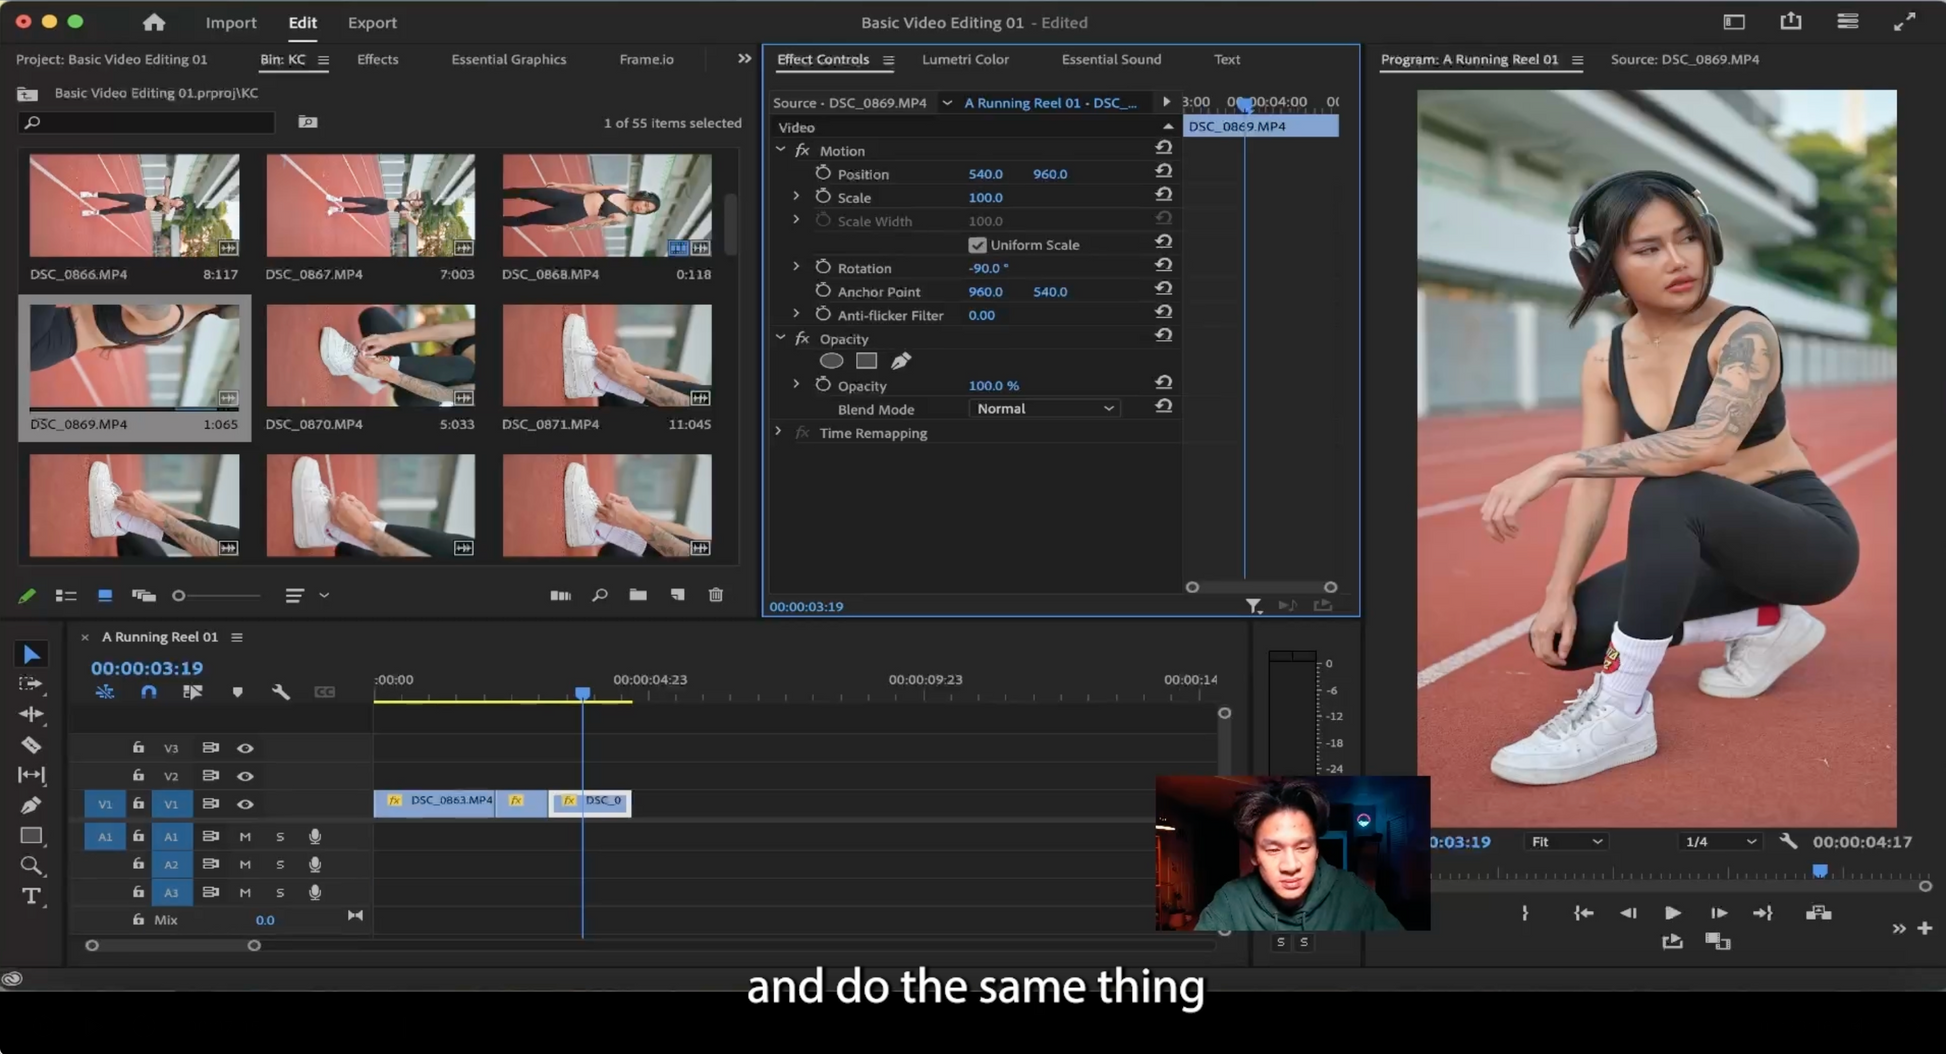Open timeline wrench display settings

click(281, 692)
